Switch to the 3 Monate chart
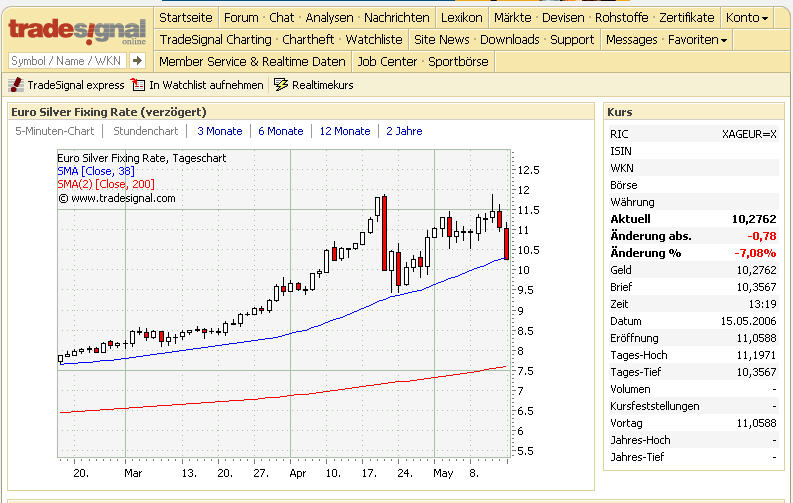This screenshot has width=793, height=503. click(x=219, y=131)
